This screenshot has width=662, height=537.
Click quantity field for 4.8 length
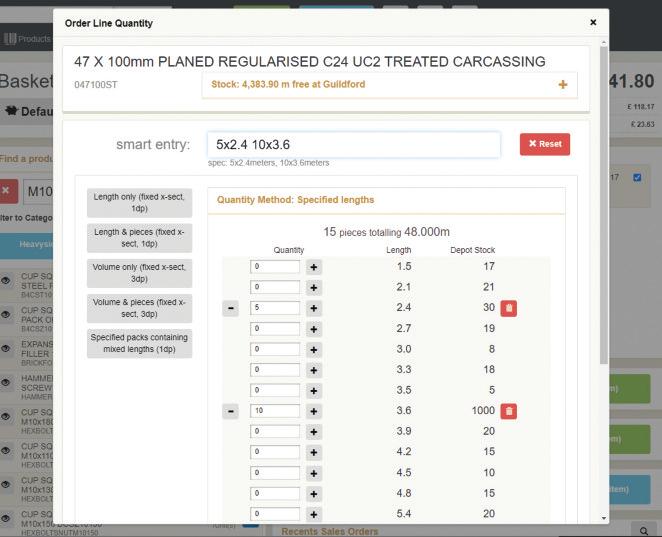pos(275,494)
